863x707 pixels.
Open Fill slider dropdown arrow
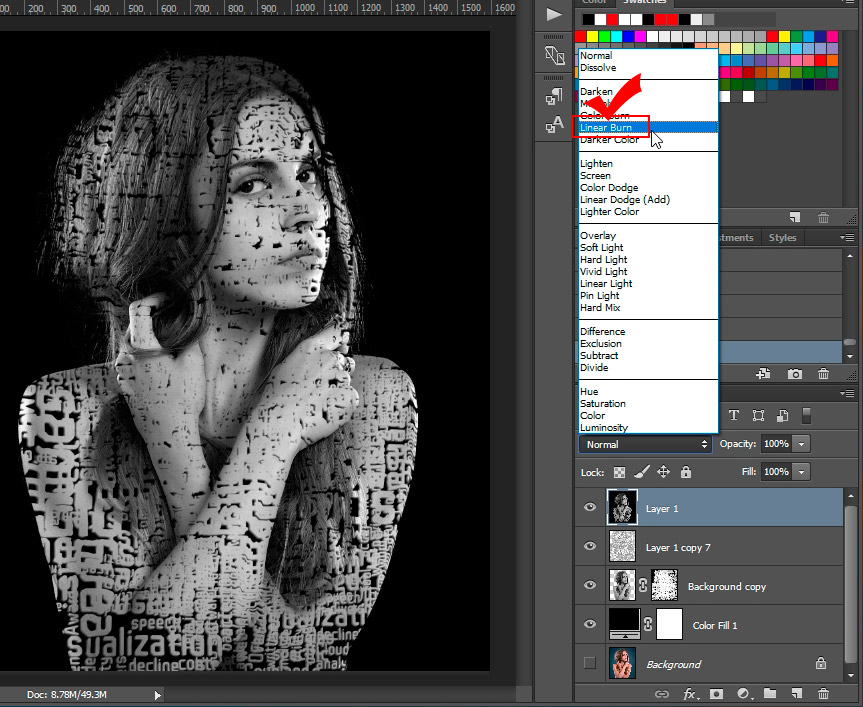[801, 472]
